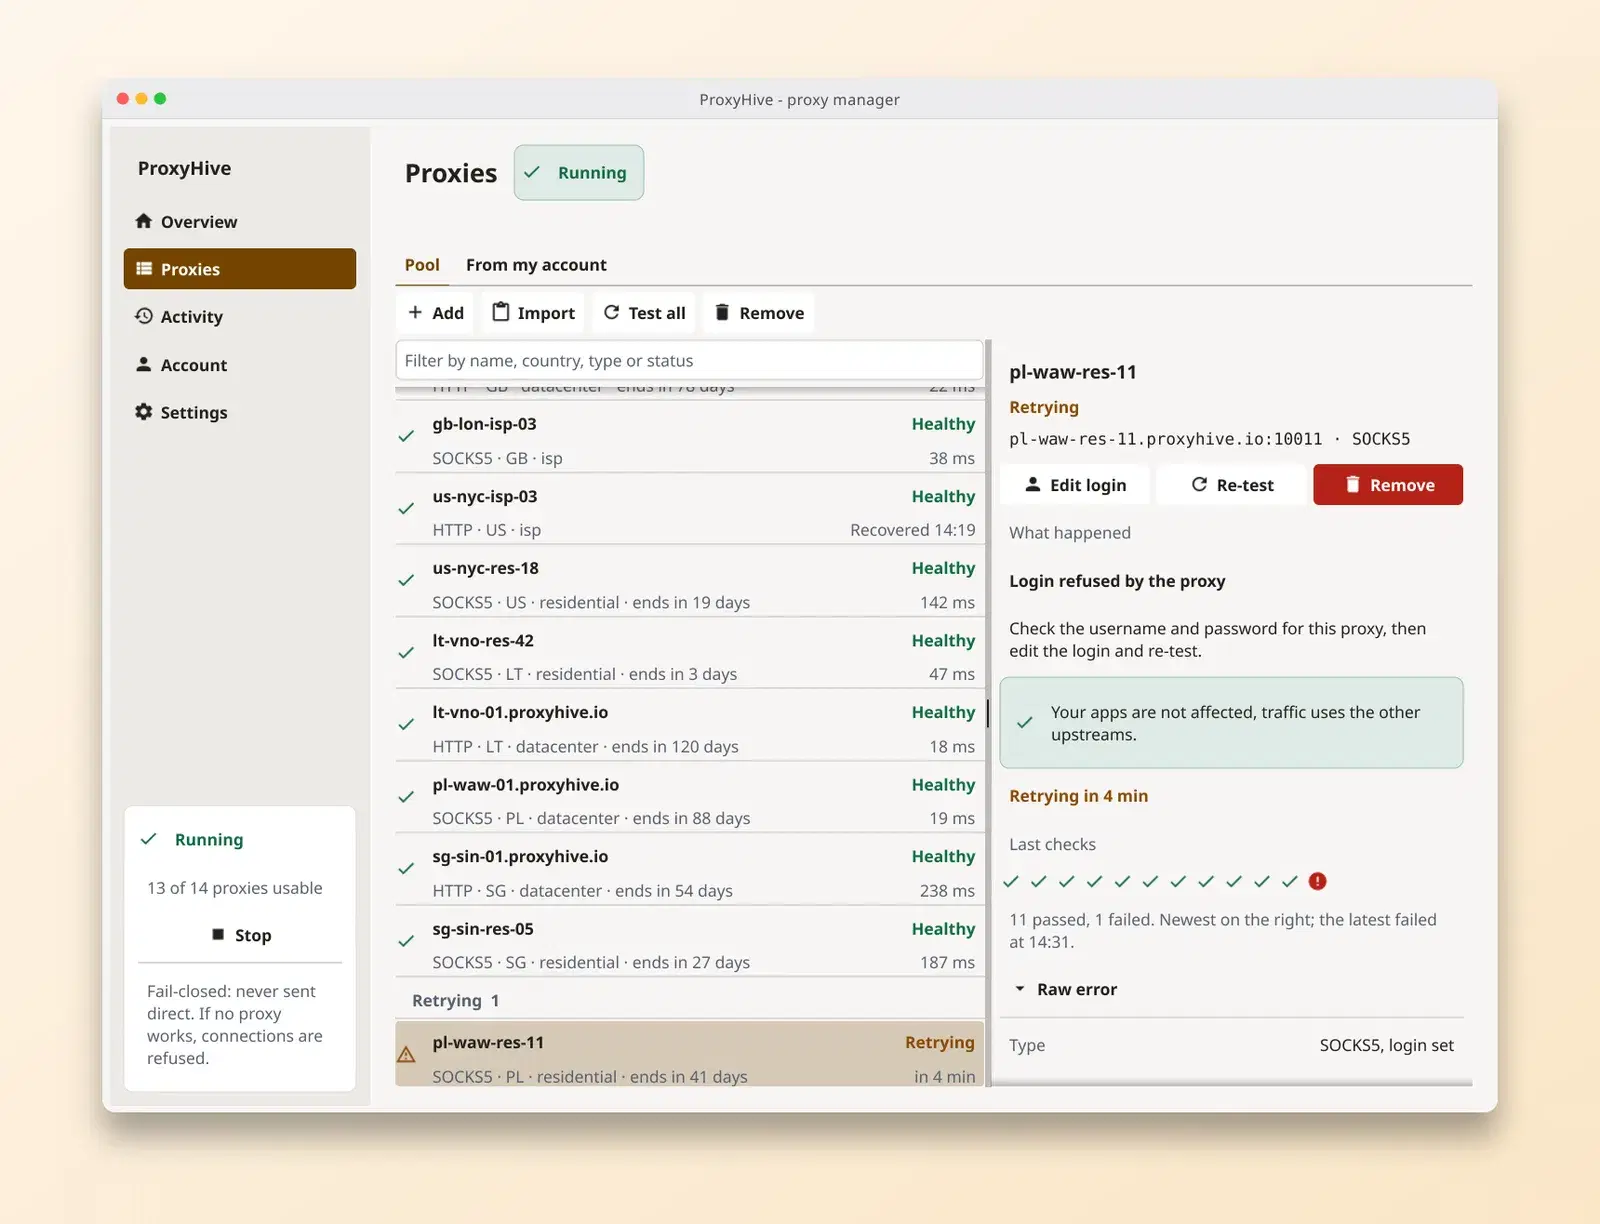Viewport: 1600px width, 1224px height.
Task: Click the 13 of 14 proxies usable text
Action: tap(235, 888)
